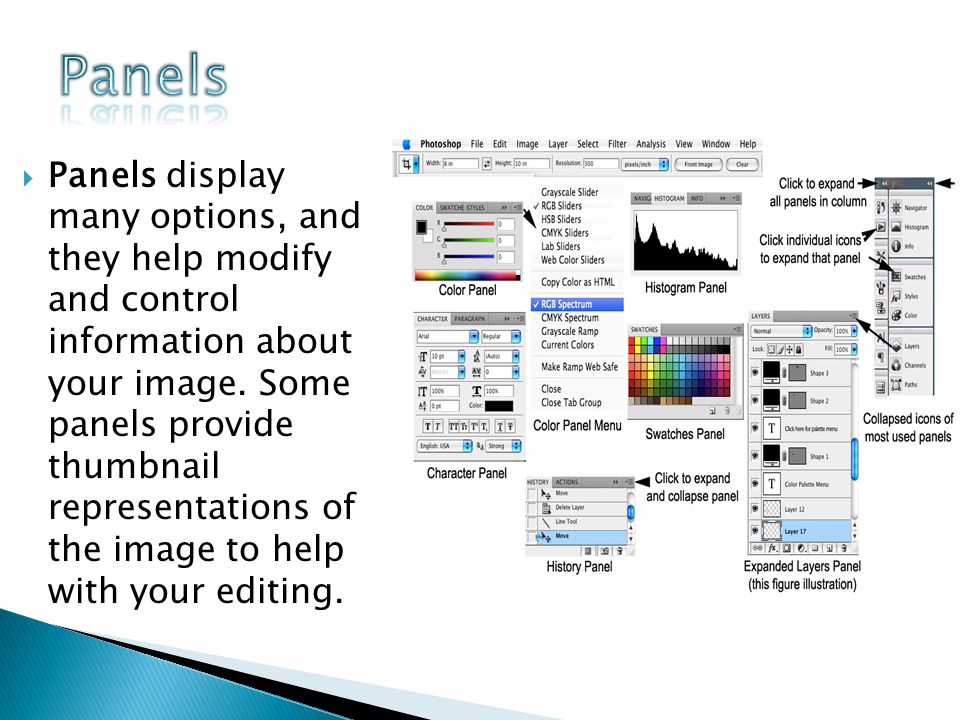Toggle Lock transparent pixels in Layers panel
960x720 pixels.
(771, 350)
